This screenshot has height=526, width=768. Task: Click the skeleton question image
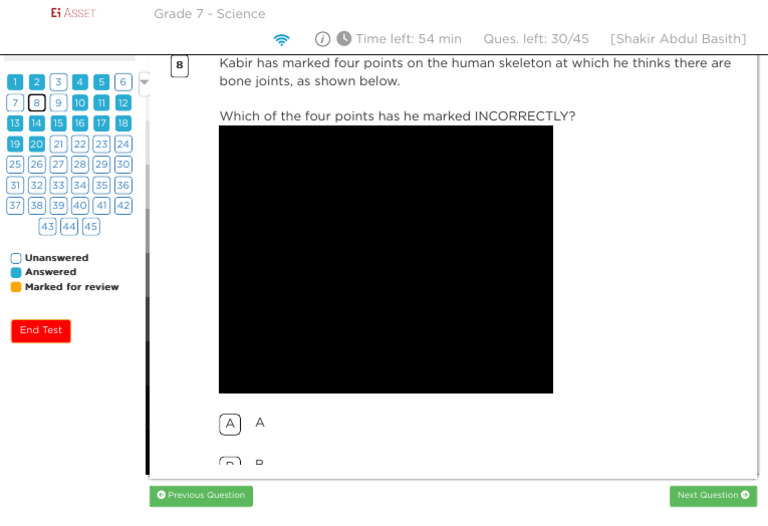coord(386,259)
